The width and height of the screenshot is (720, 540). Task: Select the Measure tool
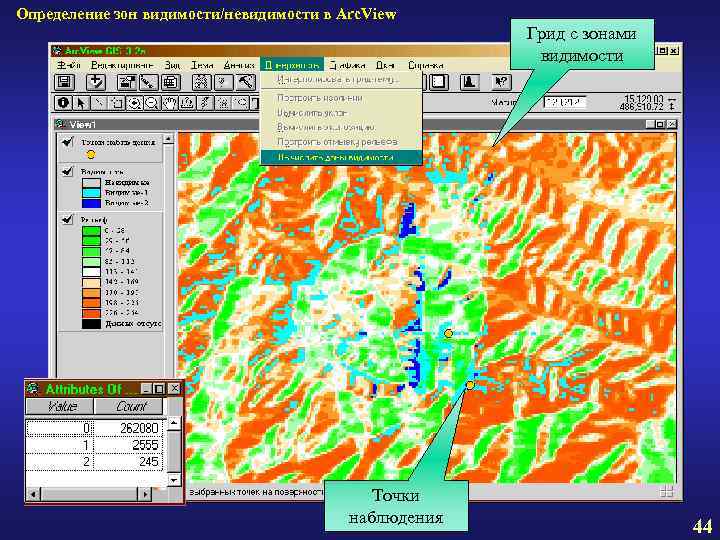click(x=187, y=103)
